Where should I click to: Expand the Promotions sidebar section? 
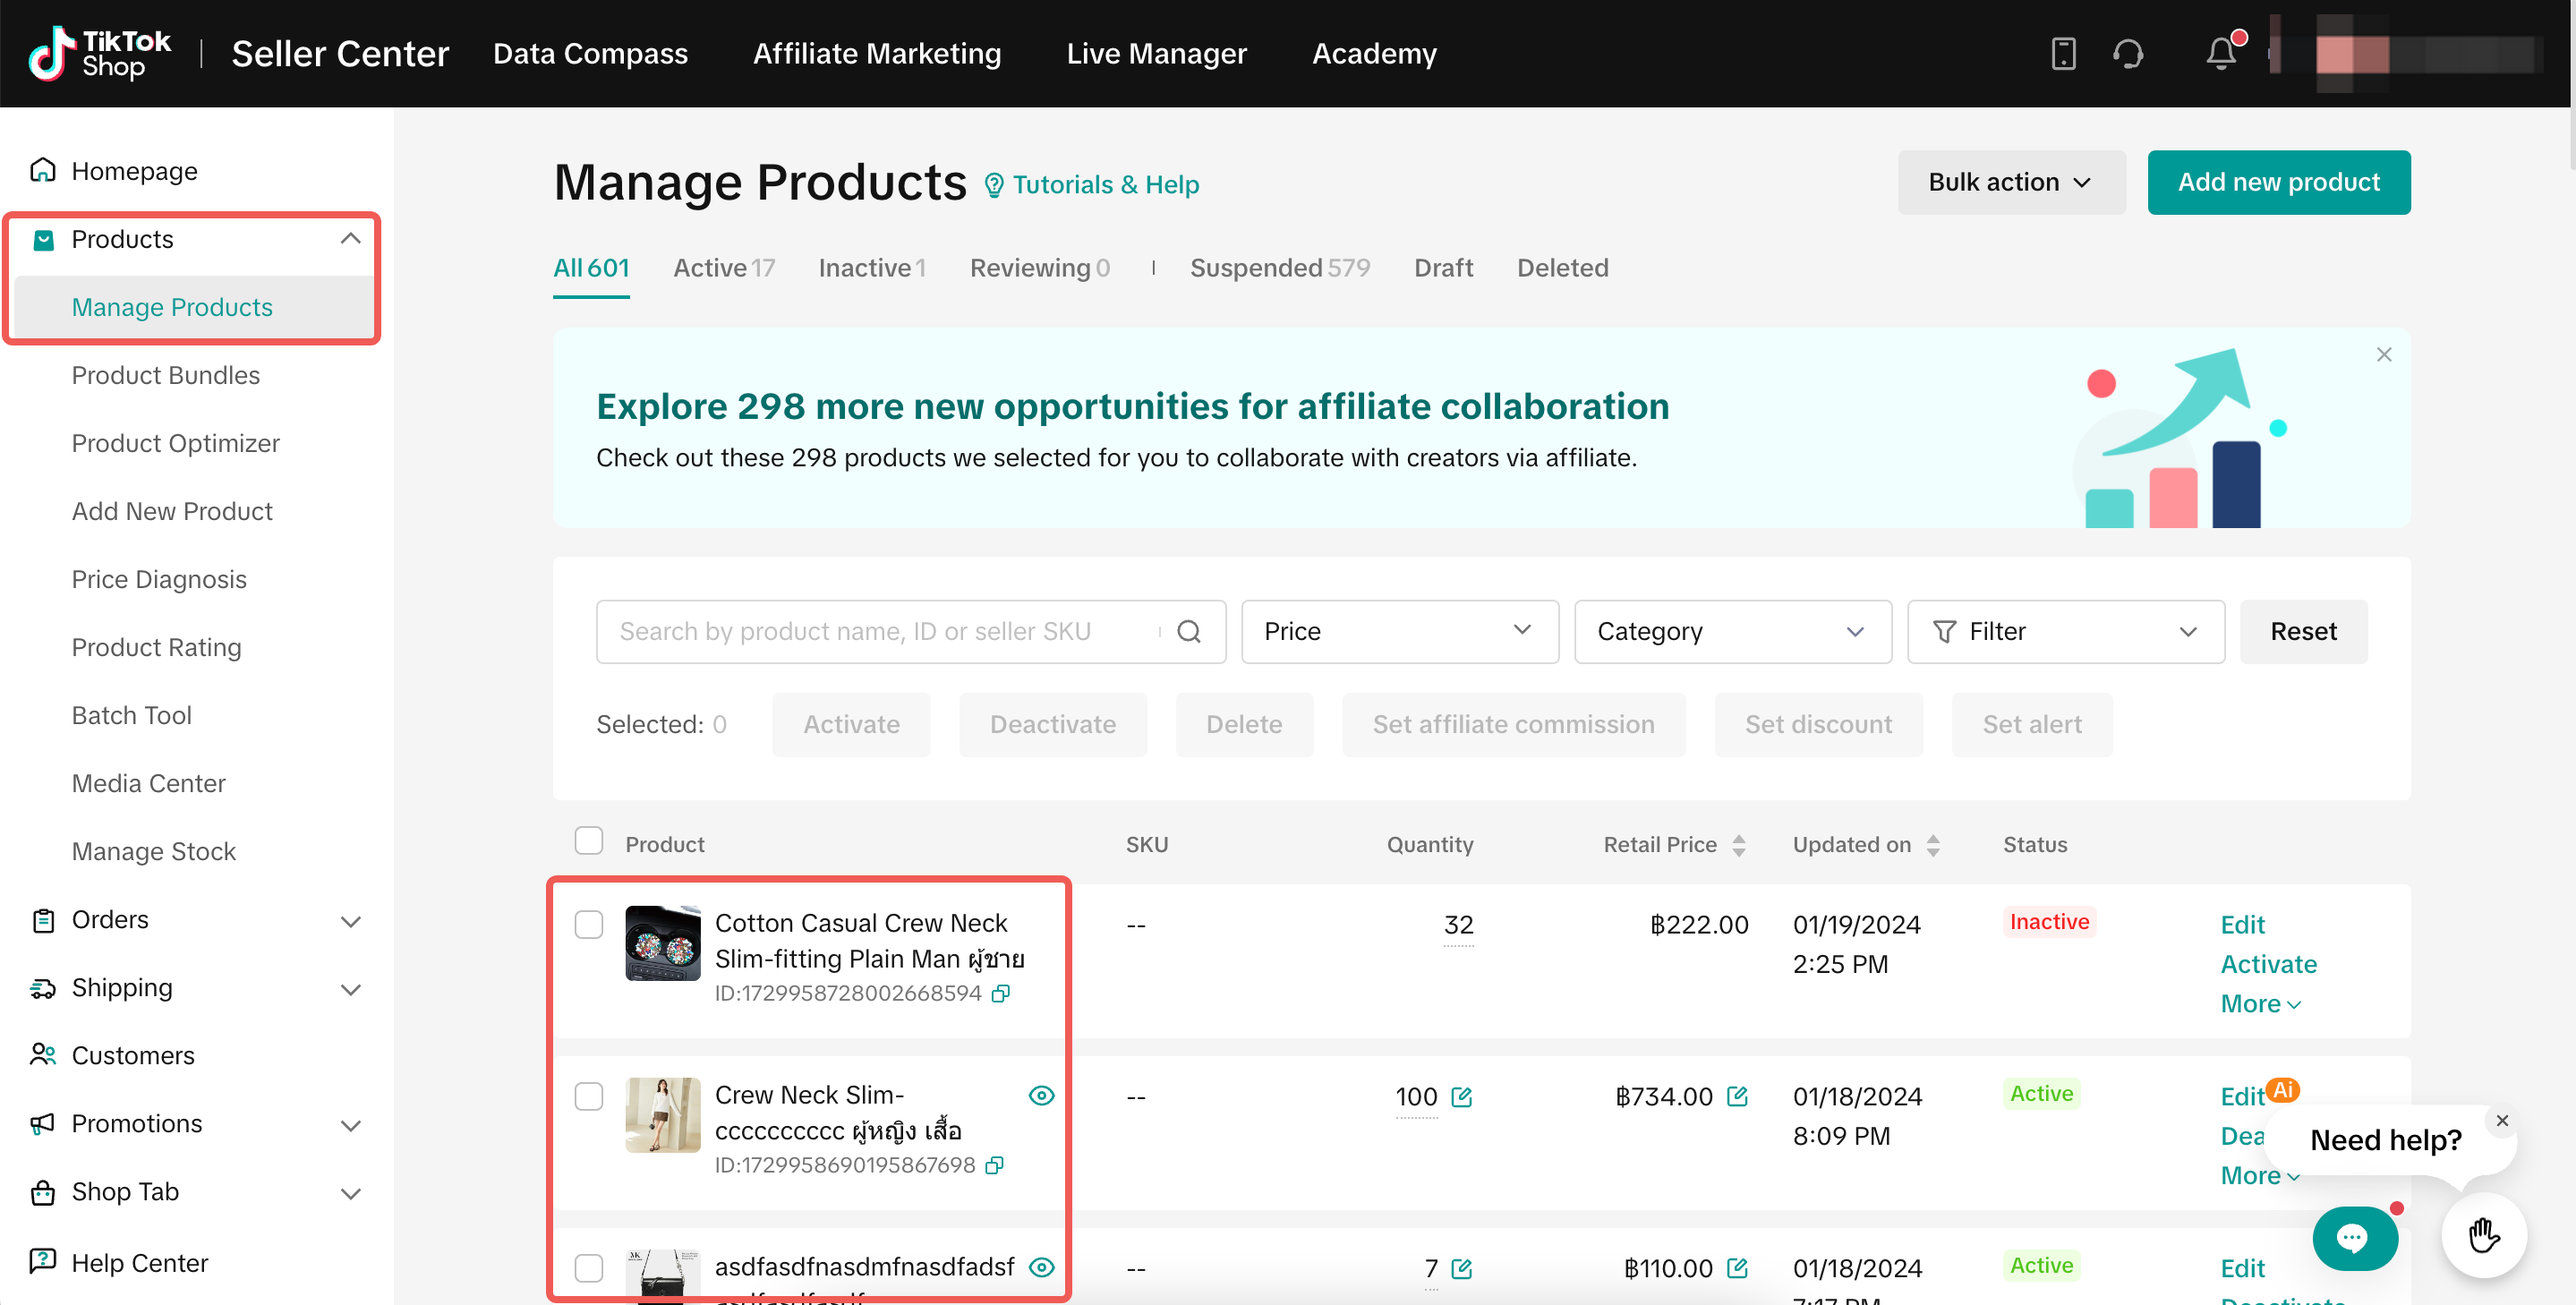click(350, 1125)
